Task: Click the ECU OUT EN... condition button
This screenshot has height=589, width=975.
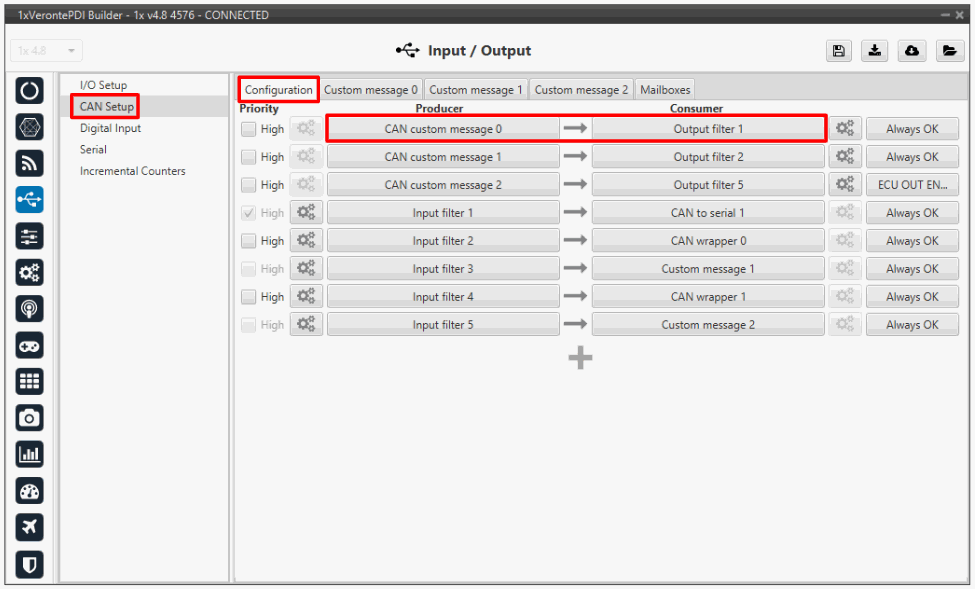Action: (911, 185)
